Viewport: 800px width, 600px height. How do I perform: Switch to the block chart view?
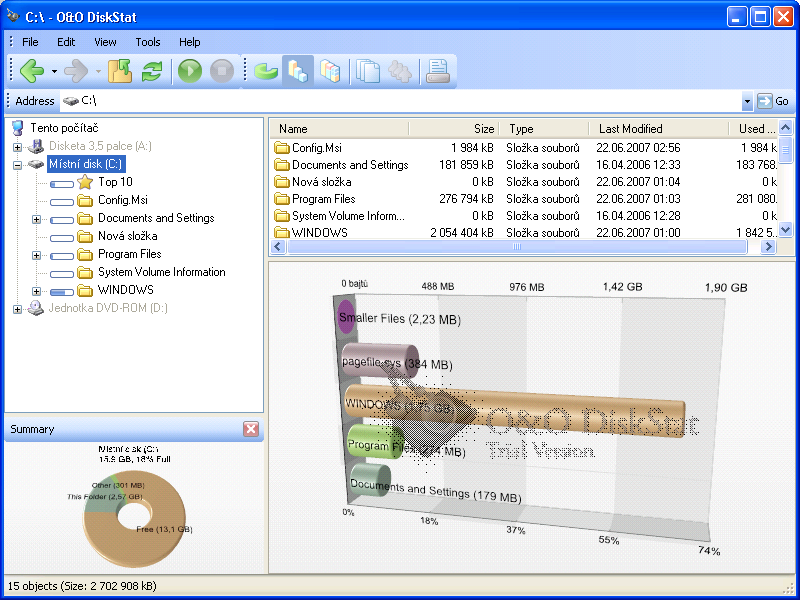330,71
